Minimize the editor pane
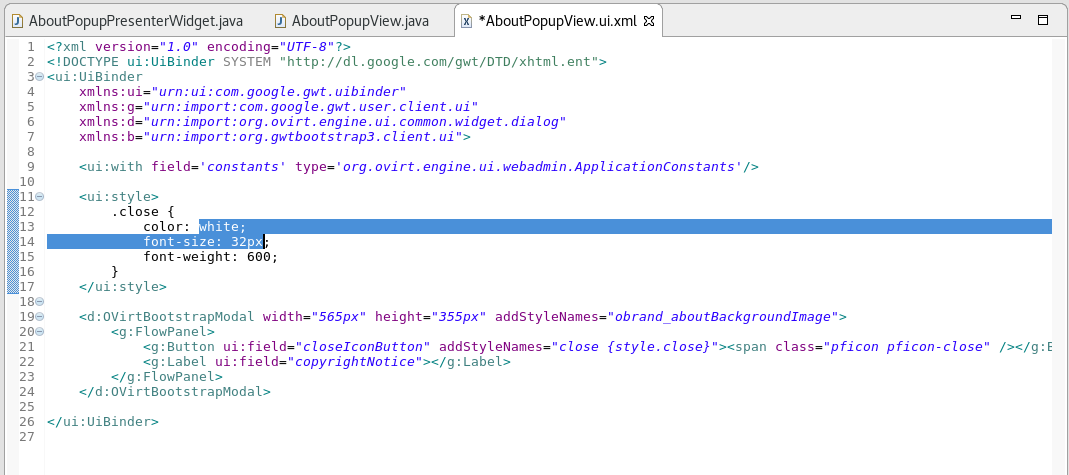Screen dimensions: 1069x475 [1013, 19]
